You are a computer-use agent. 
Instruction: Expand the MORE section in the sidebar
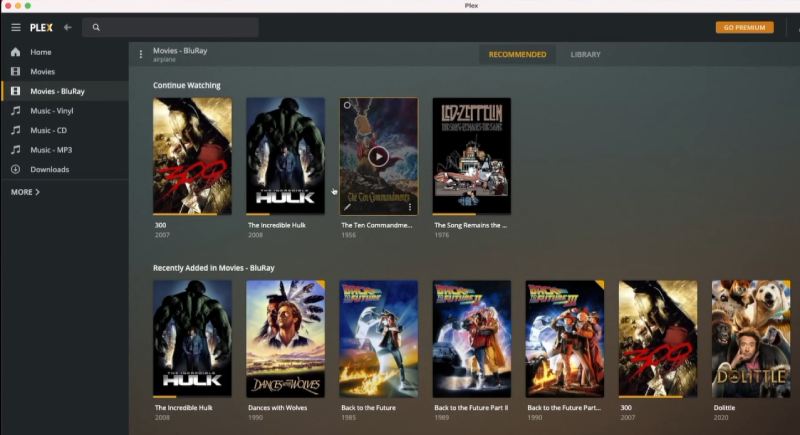pos(25,192)
